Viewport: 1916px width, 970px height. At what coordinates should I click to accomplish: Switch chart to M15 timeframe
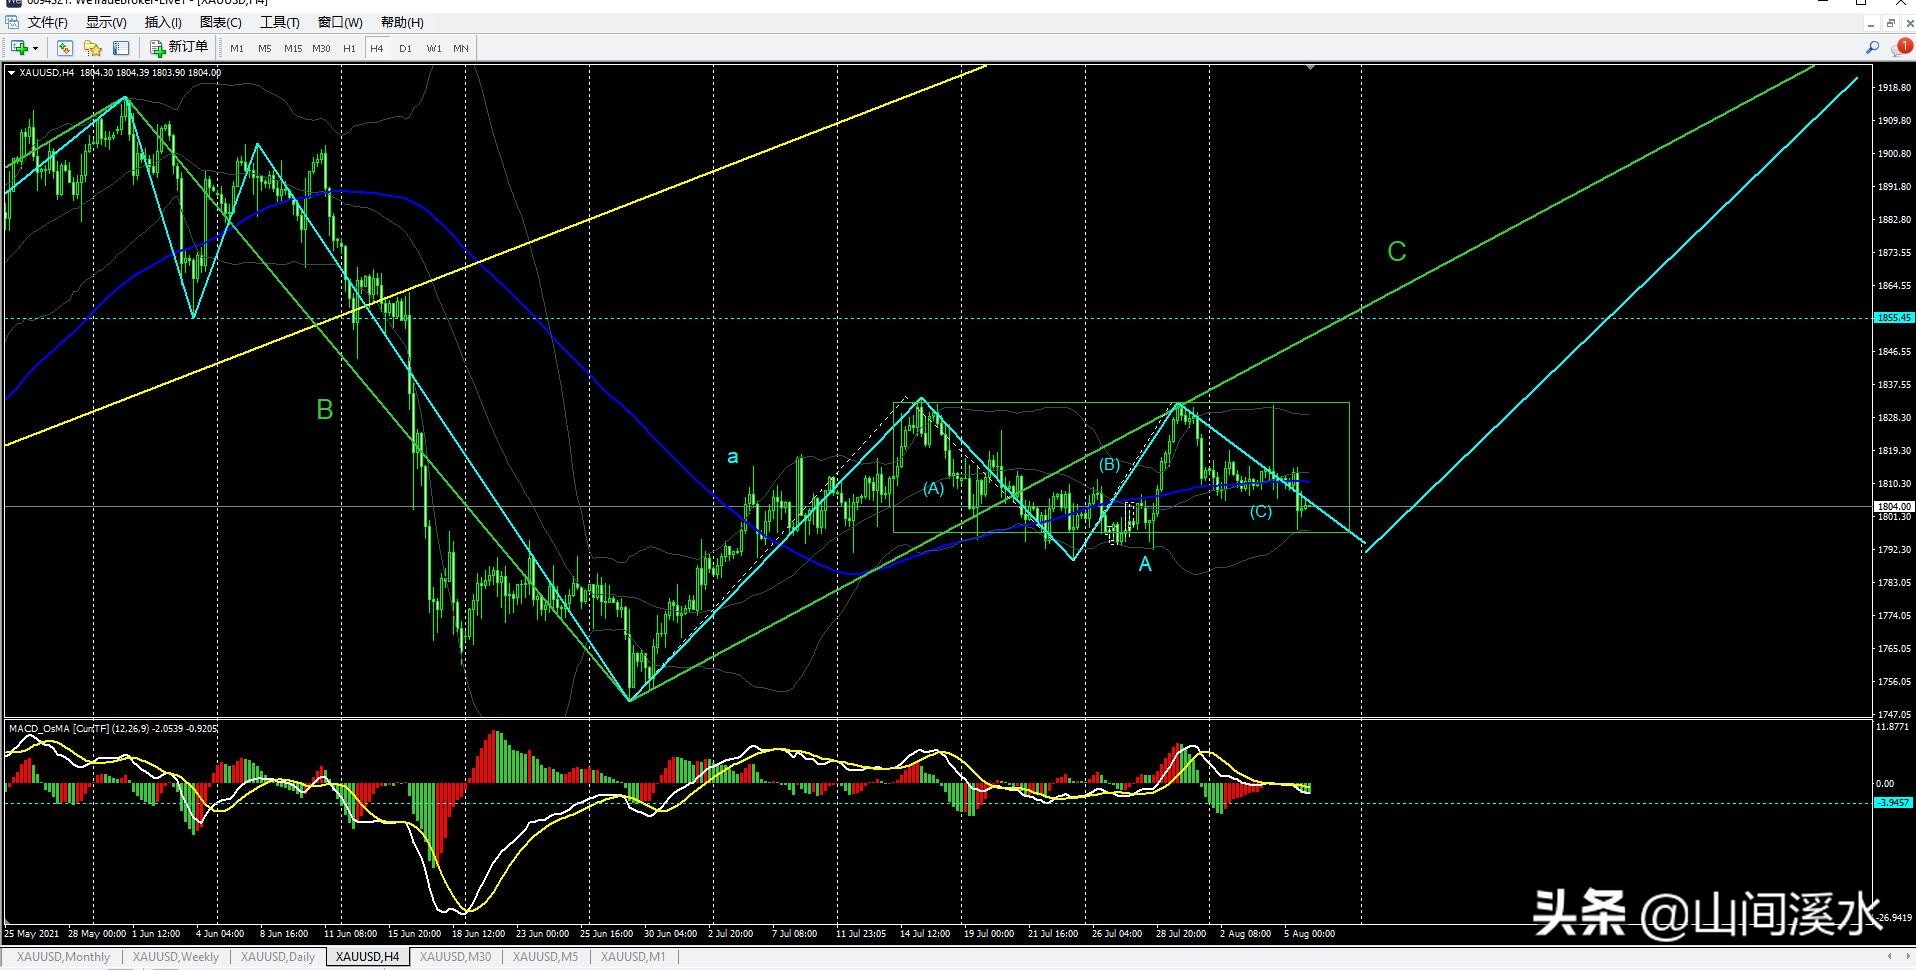click(x=293, y=48)
